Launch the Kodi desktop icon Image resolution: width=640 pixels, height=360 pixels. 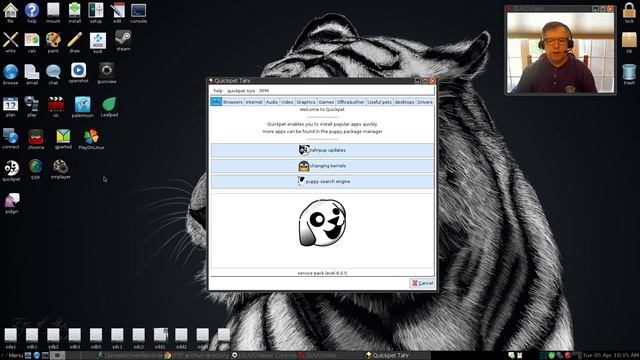click(98, 42)
